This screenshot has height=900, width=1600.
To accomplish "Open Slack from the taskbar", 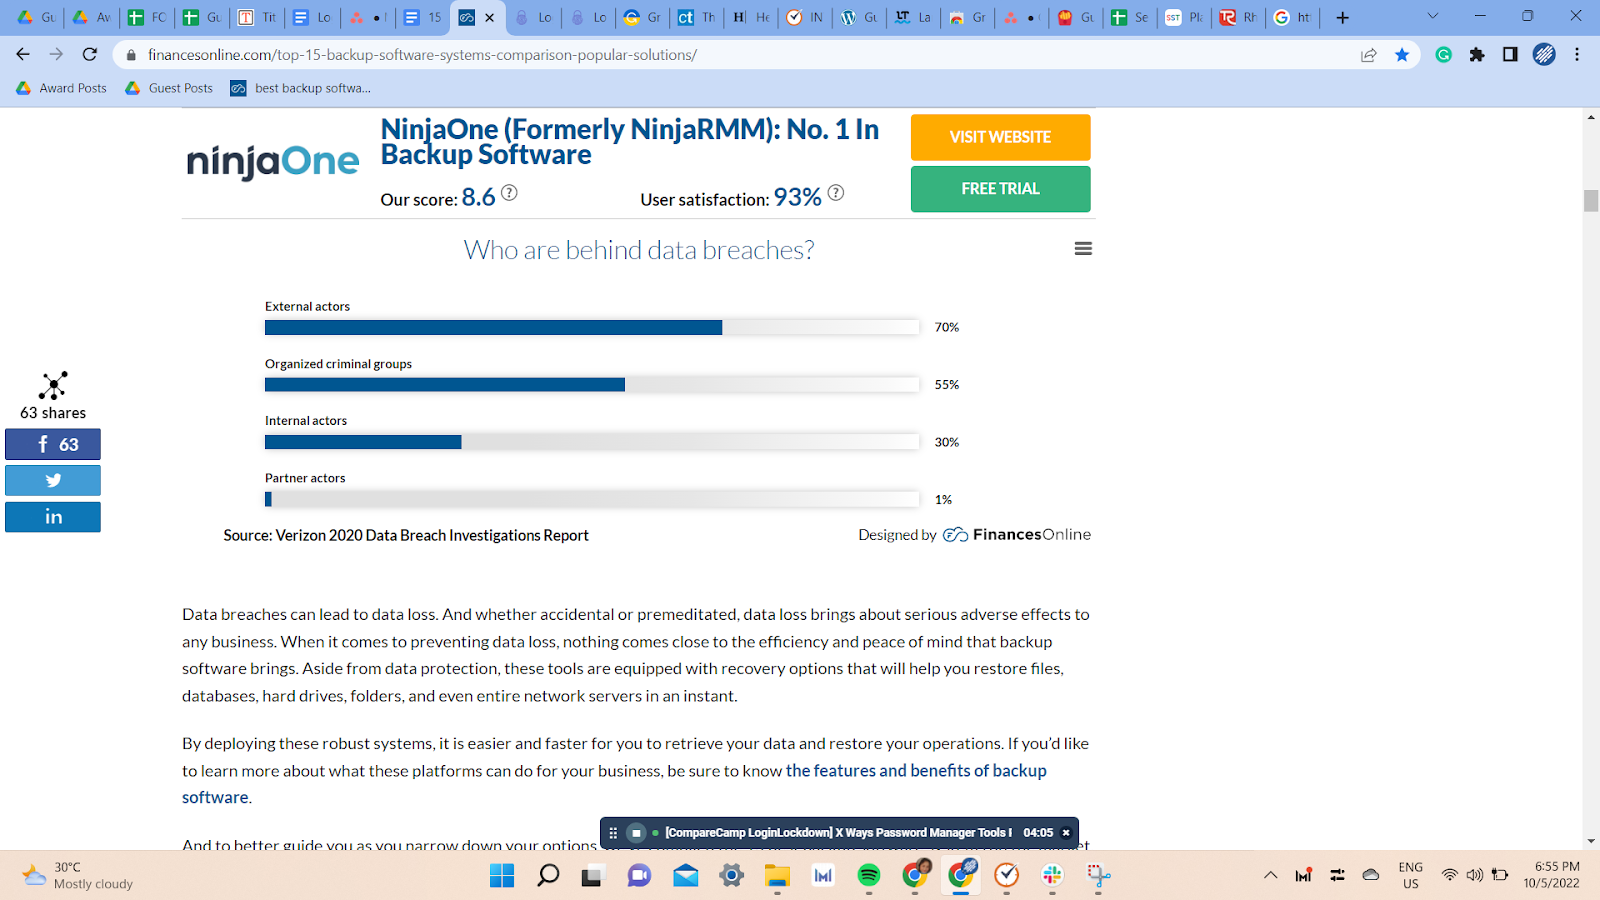I will coord(1052,876).
